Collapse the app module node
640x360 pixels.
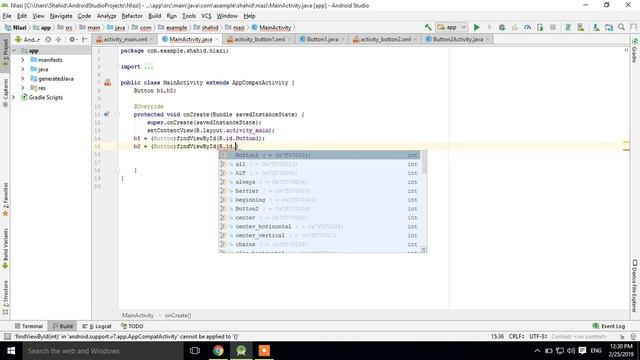click(14, 51)
